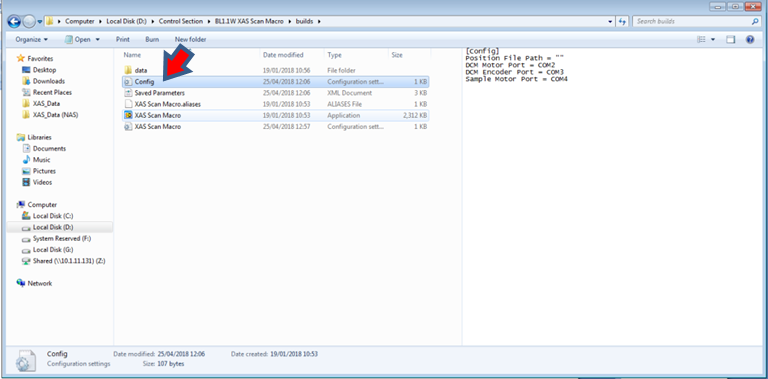Image resolution: width=768 pixels, height=379 pixels.
Task: Sort by the Size column header
Action: pos(397,55)
